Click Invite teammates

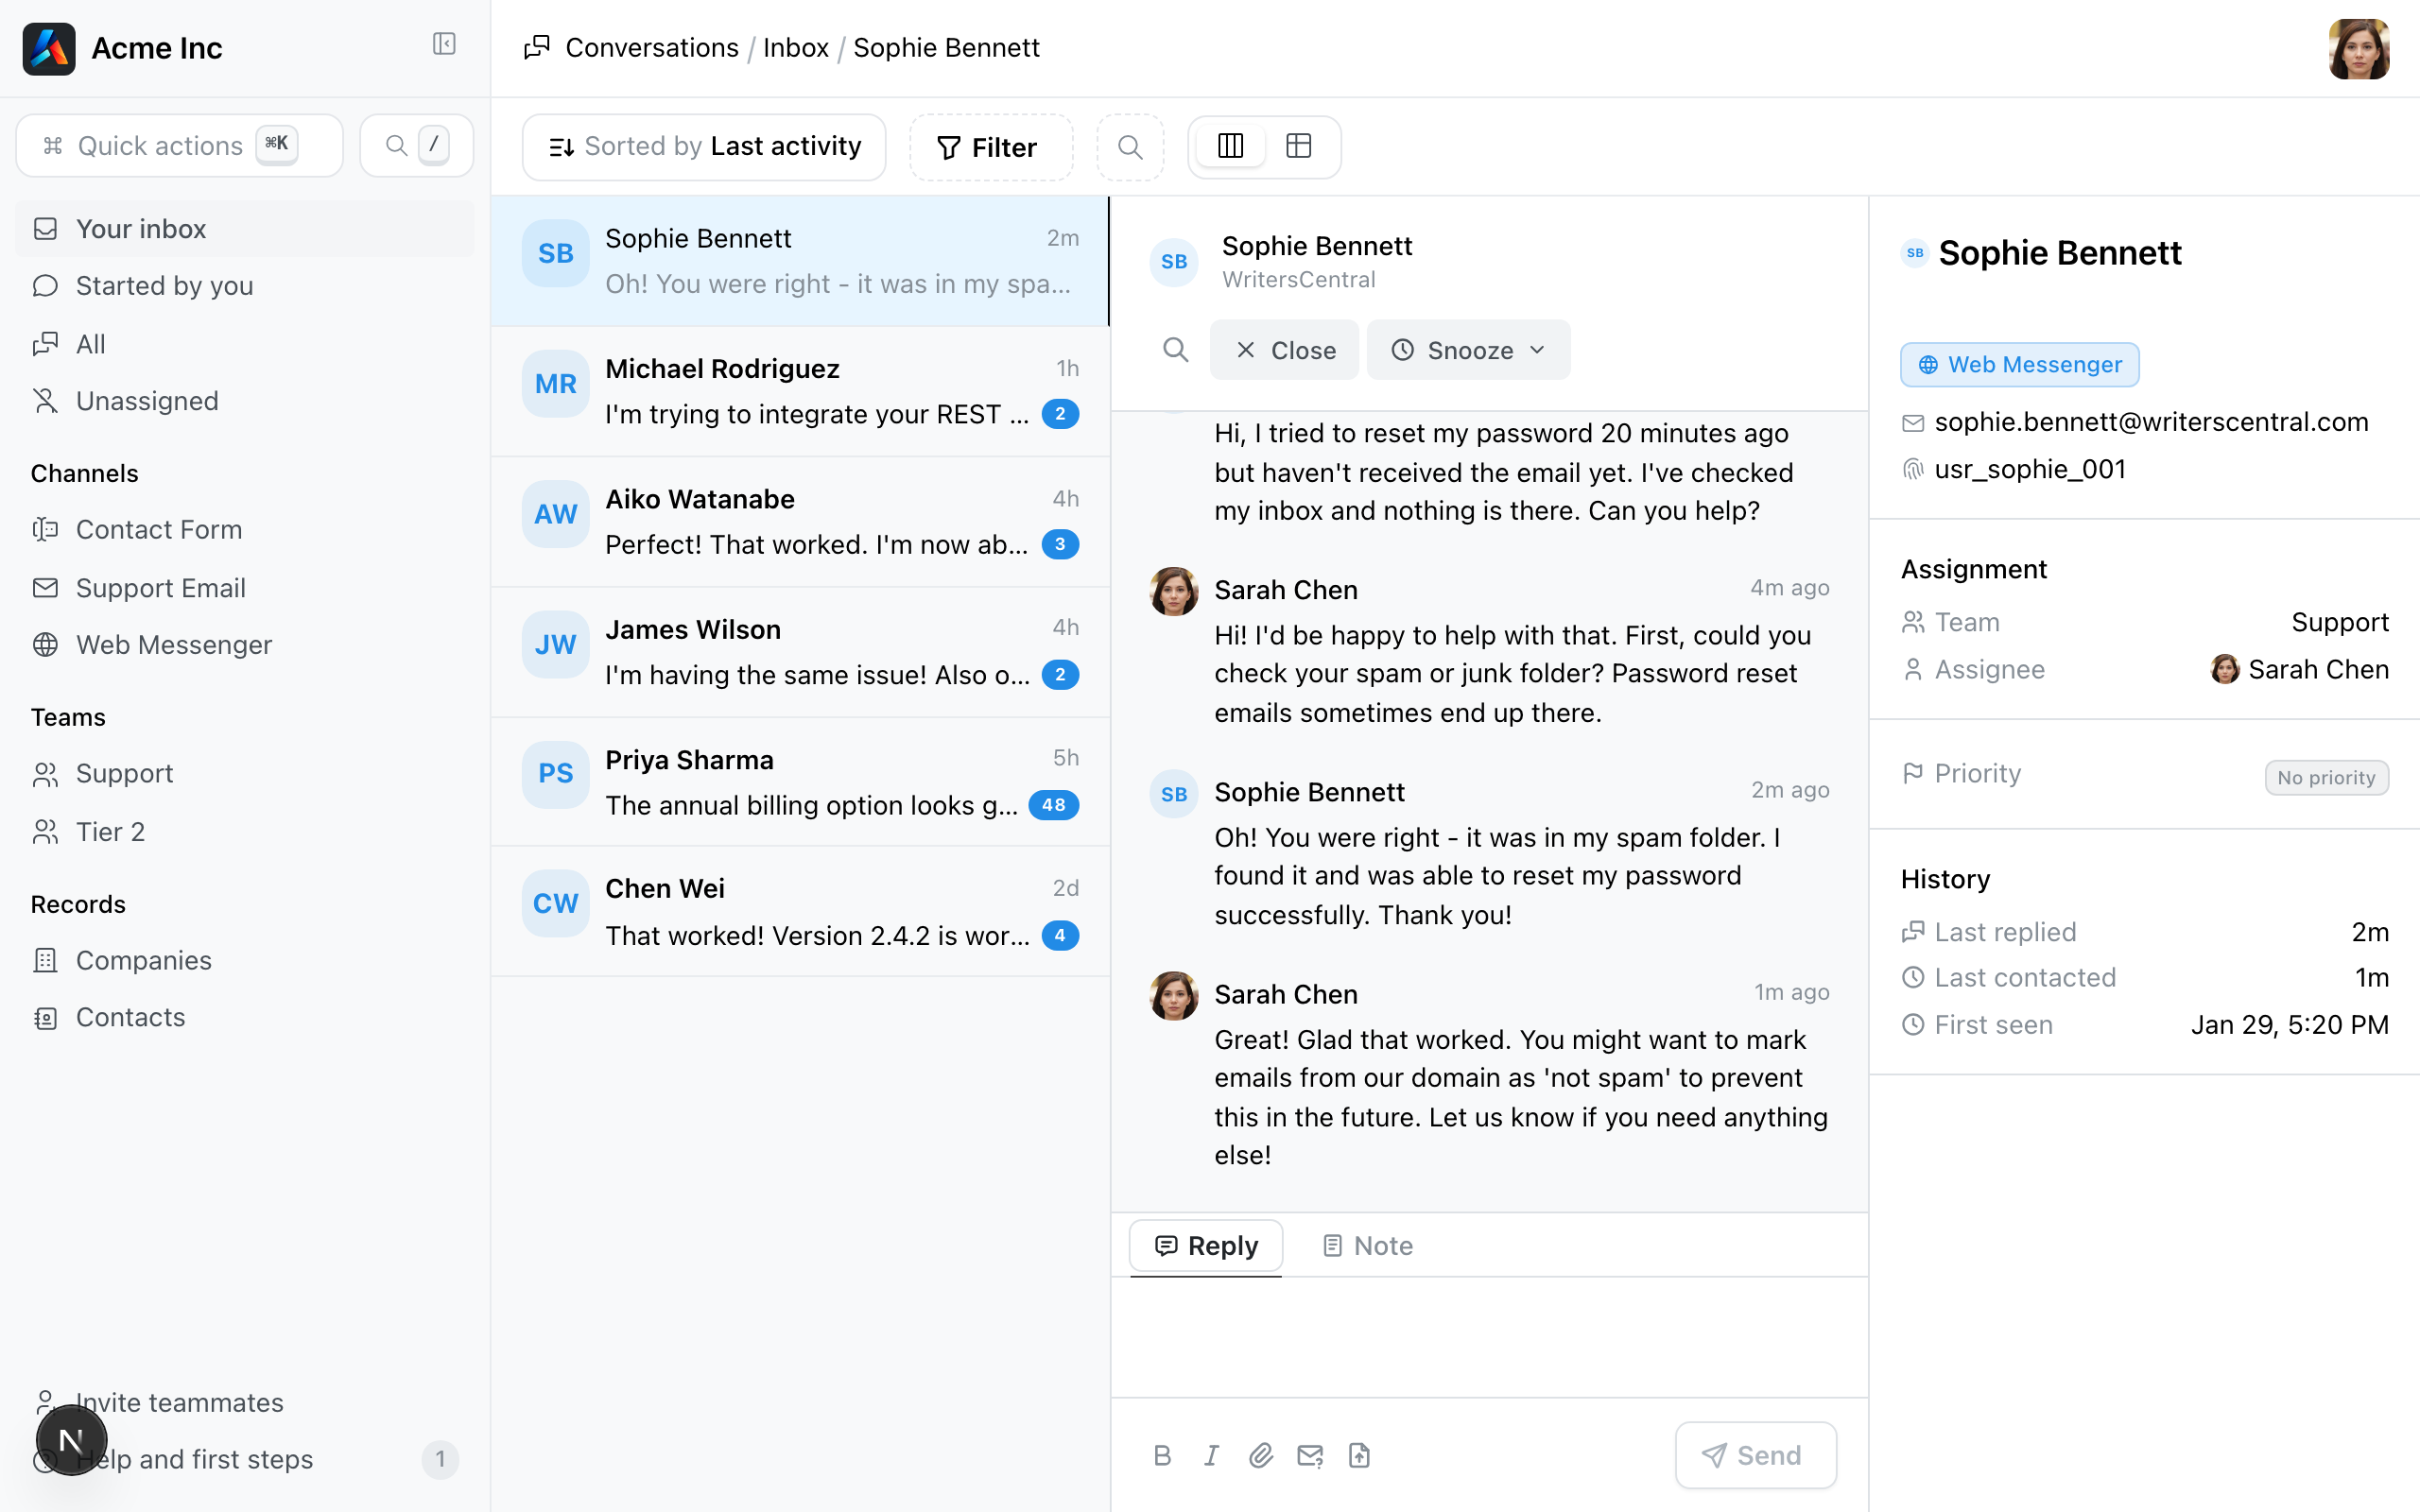click(245, 1402)
